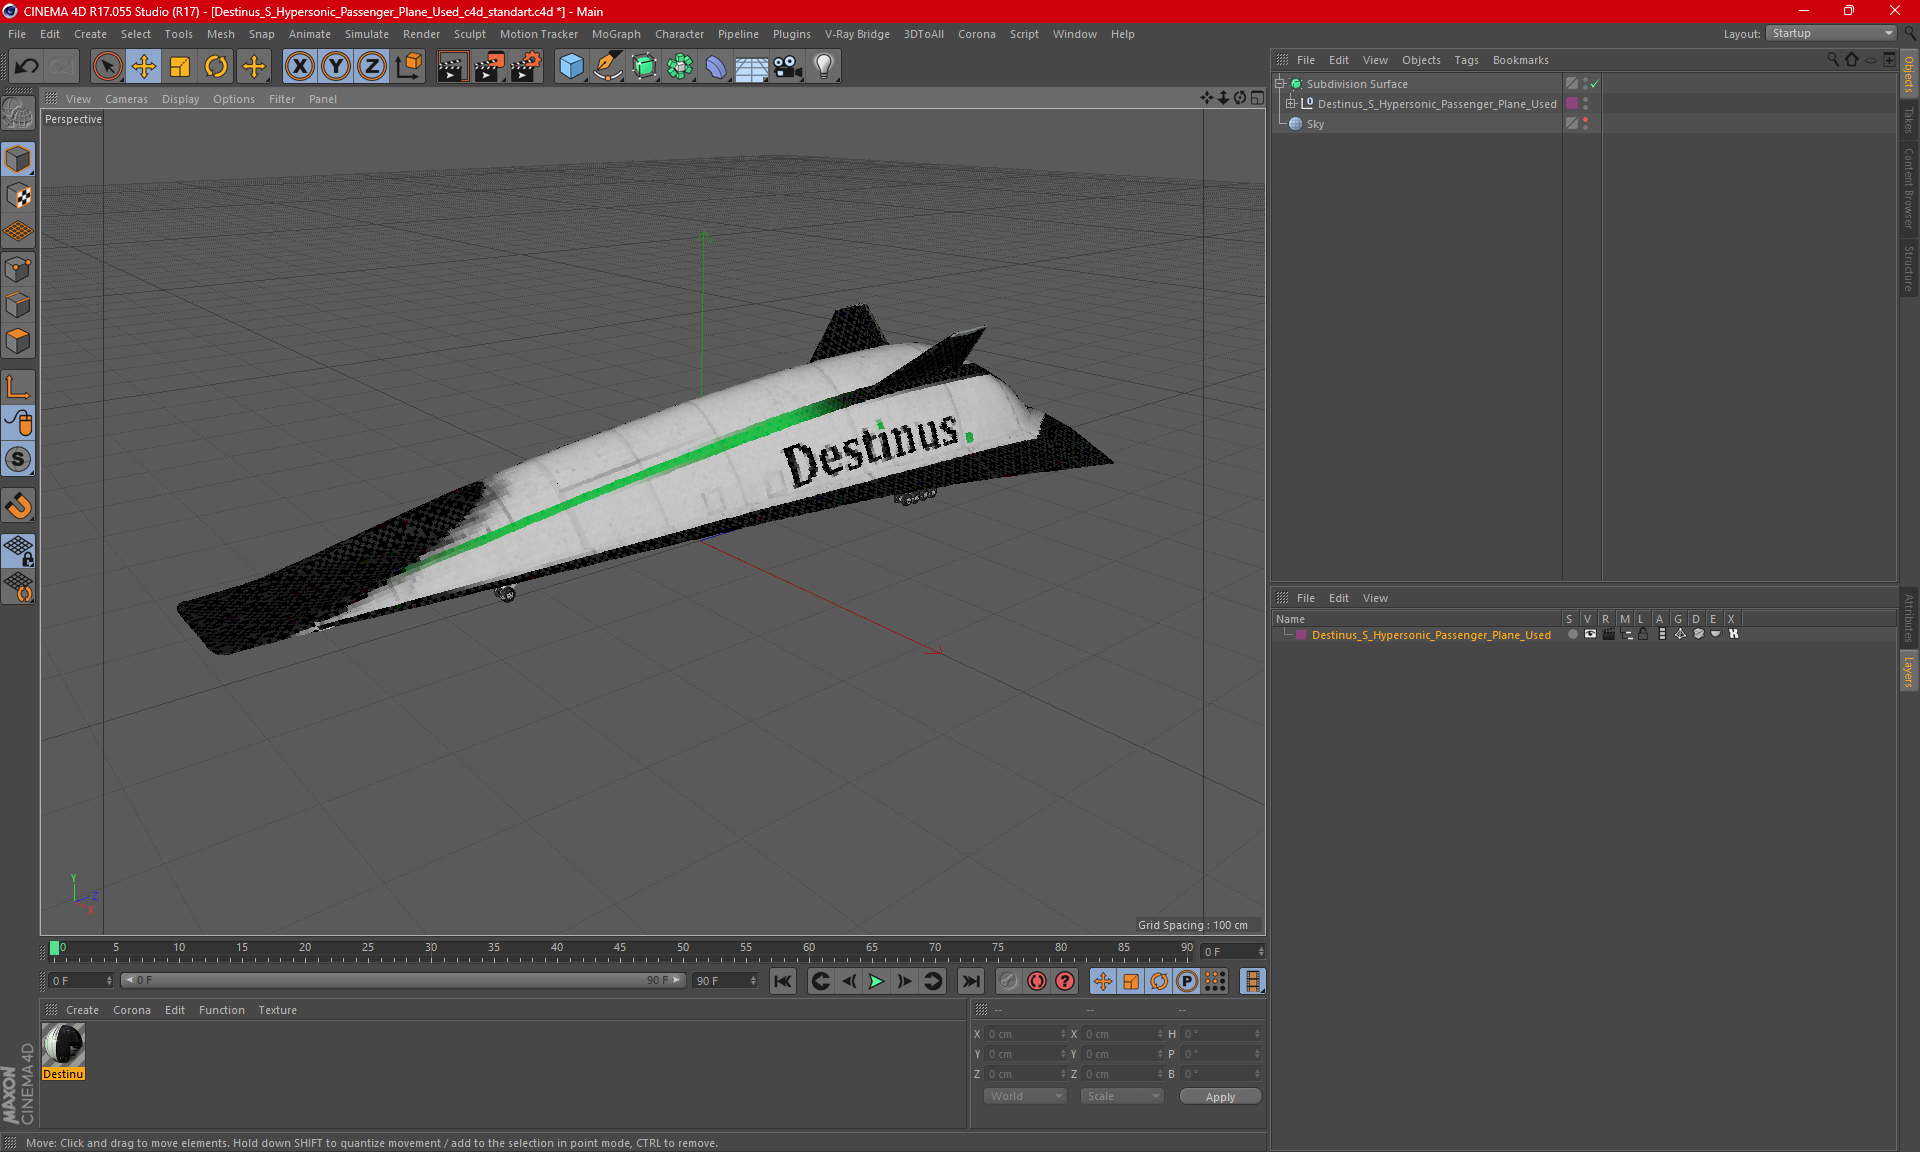Open Edit Render Settings icon
Screen dimensions: 1920x1152
(526, 67)
